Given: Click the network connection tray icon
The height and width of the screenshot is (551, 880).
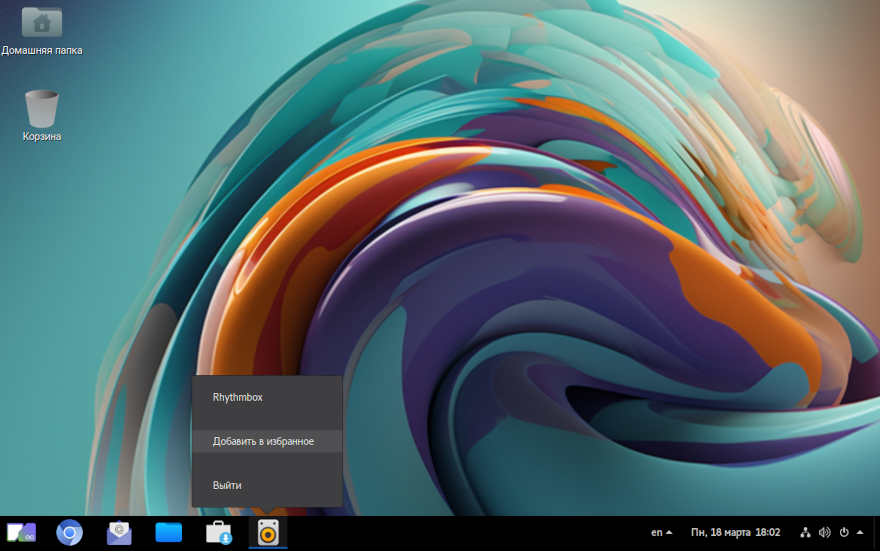Looking at the screenshot, I should [805, 533].
